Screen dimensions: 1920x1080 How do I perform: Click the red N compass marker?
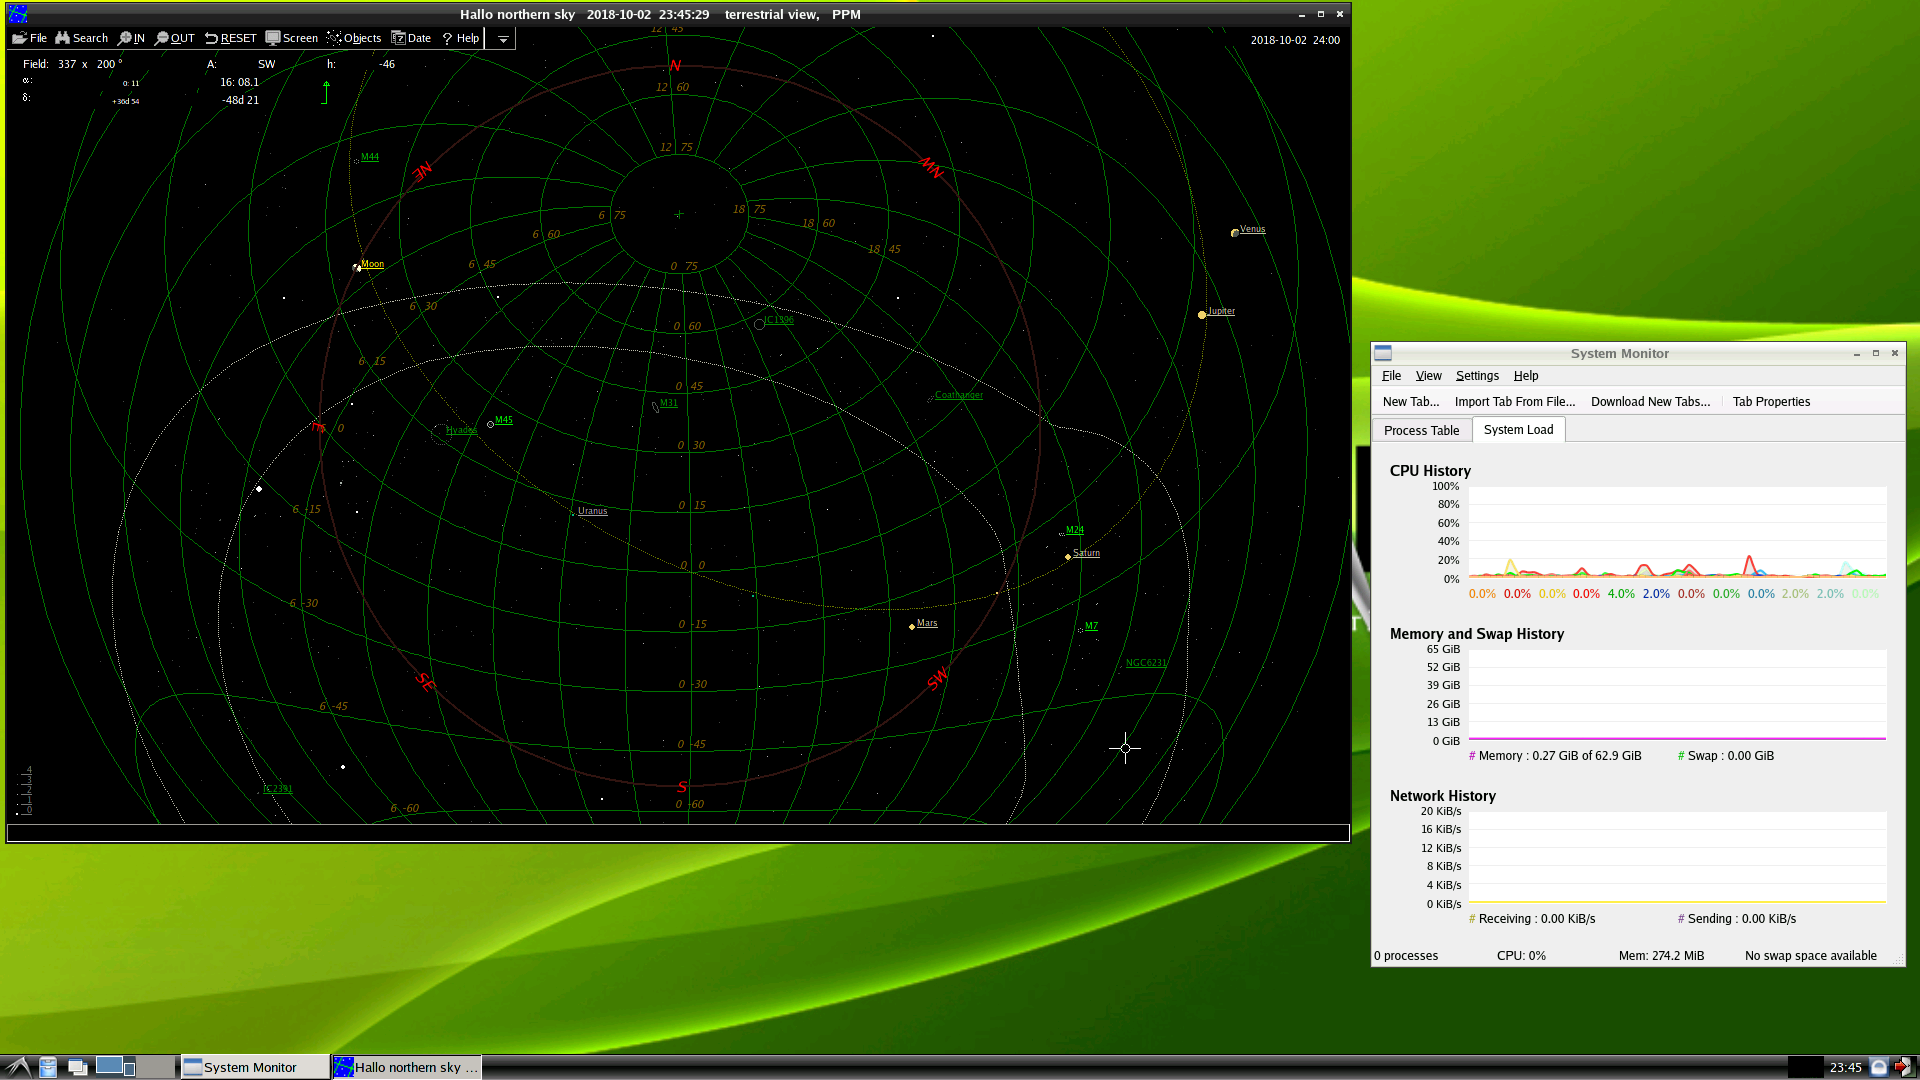(x=675, y=66)
